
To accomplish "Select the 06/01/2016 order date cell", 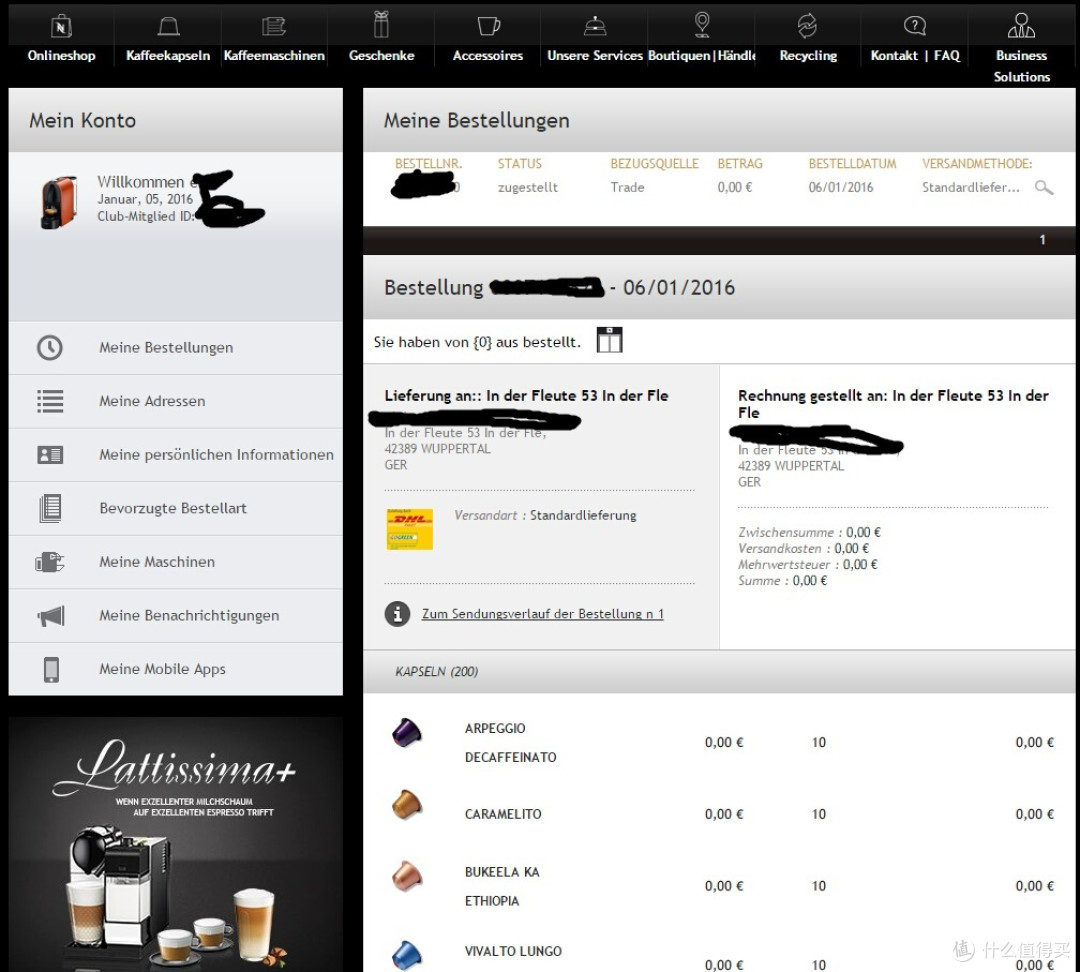I will [841, 187].
